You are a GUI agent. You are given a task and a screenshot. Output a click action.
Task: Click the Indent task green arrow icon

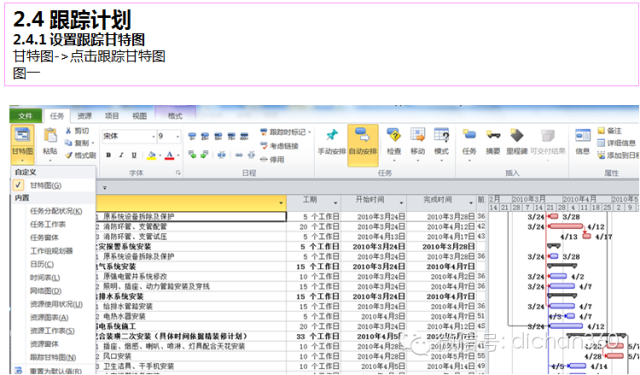click(204, 154)
